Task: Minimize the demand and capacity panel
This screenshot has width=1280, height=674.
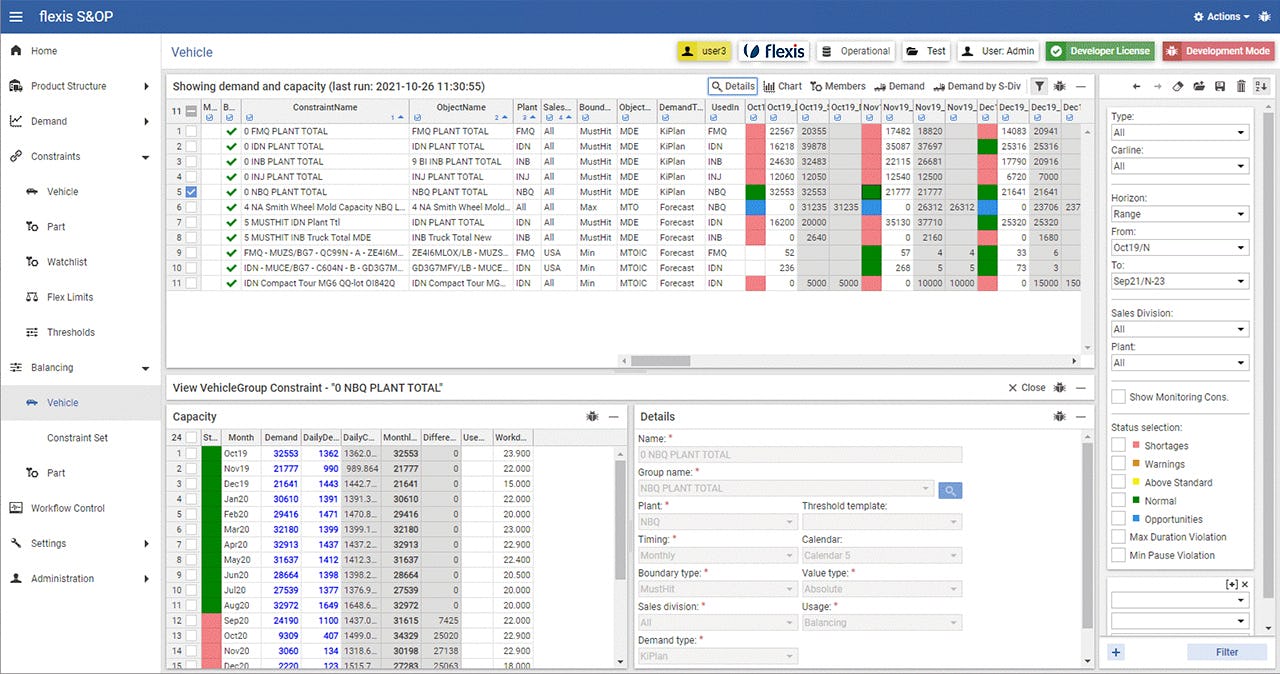Action: point(1081,87)
